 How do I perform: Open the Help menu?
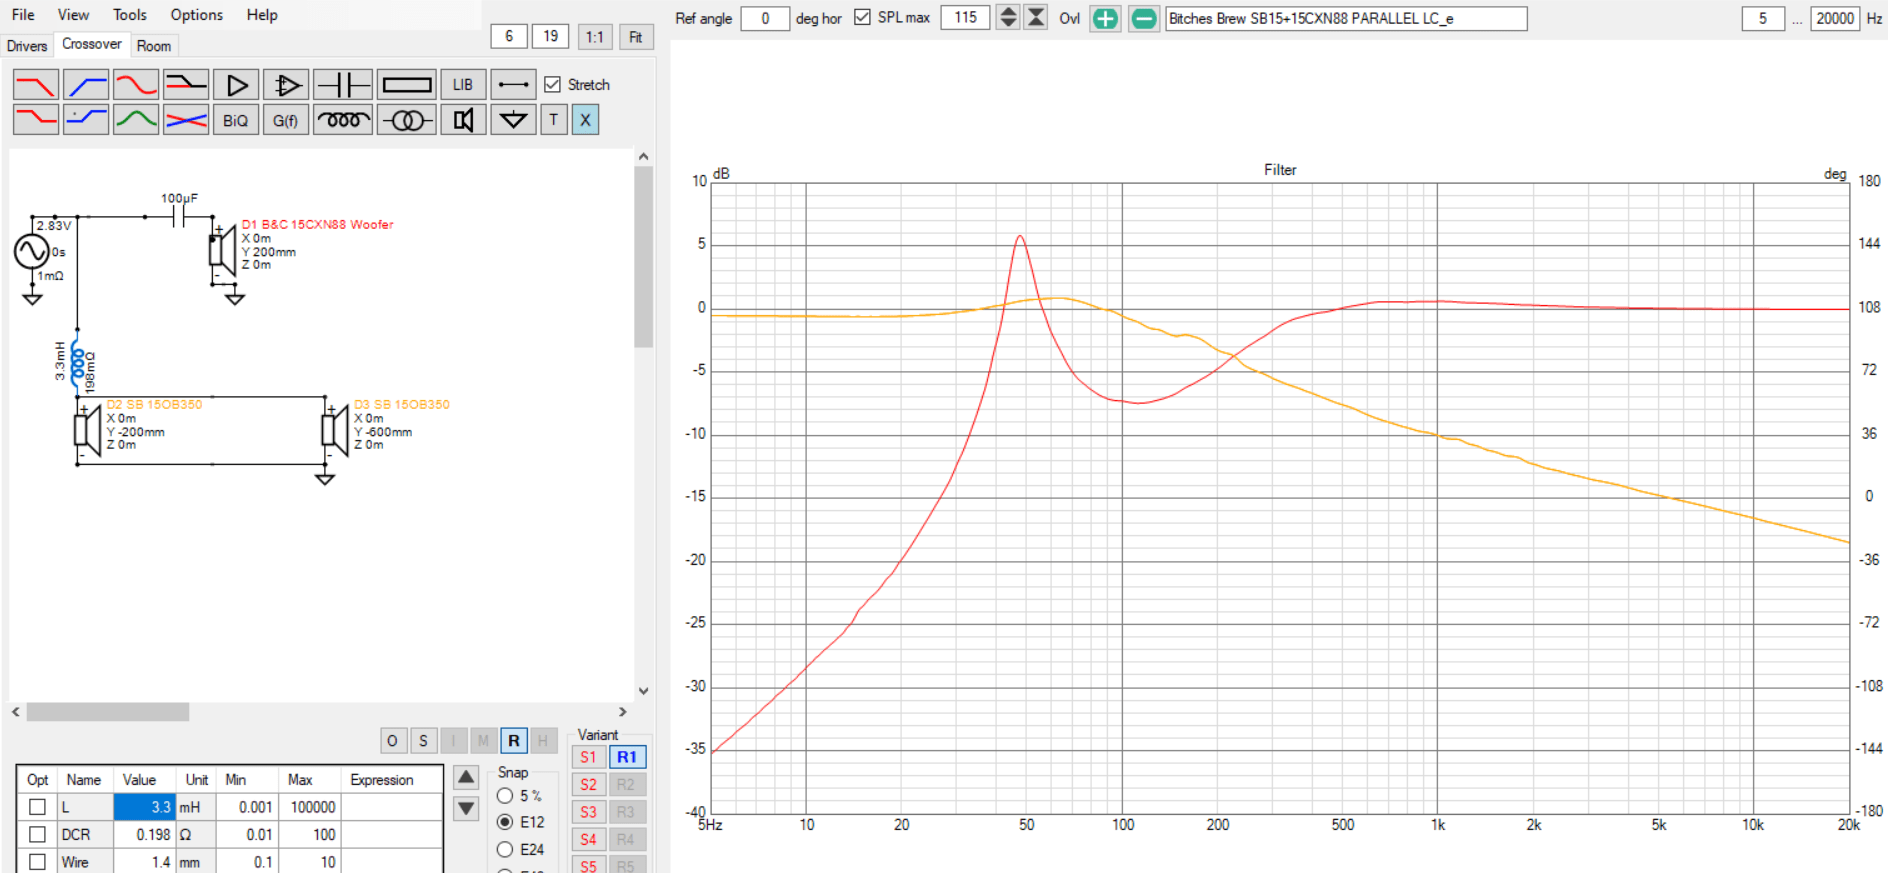[262, 15]
